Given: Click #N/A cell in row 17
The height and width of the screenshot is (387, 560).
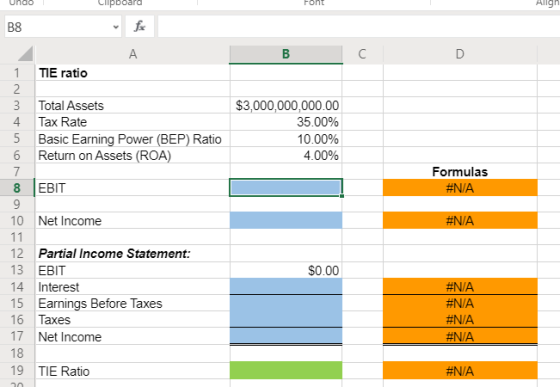Looking at the screenshot, I should (460, 336).
